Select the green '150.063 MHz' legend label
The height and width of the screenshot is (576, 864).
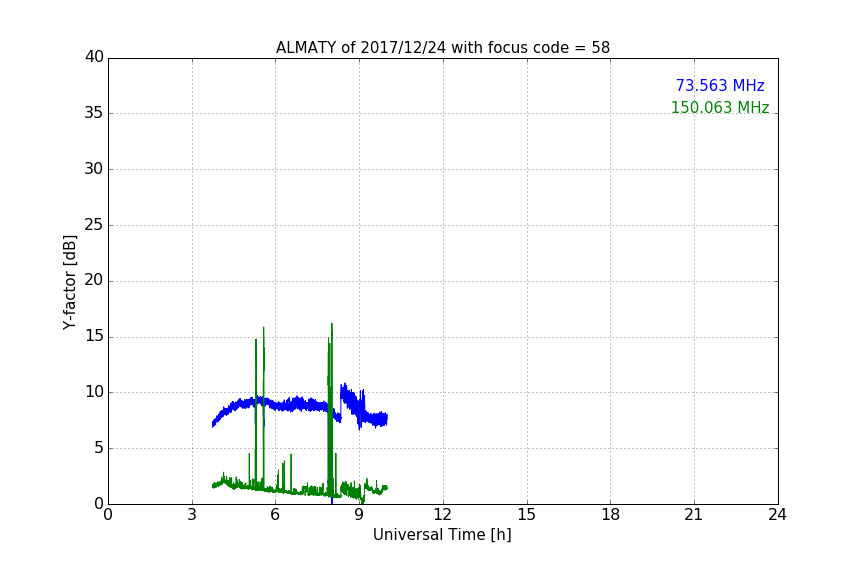tap(720, 107)
